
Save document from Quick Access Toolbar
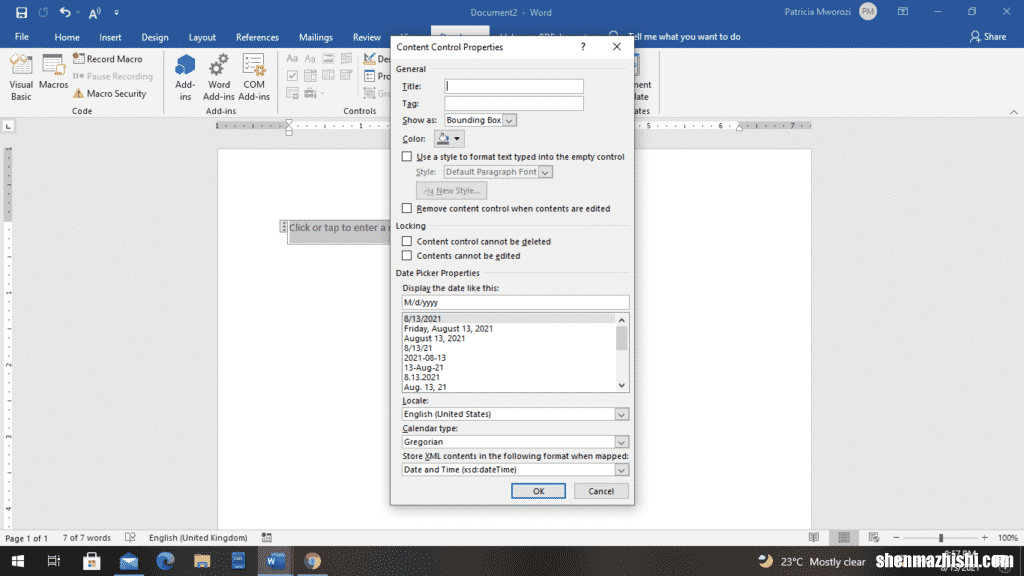22,12
